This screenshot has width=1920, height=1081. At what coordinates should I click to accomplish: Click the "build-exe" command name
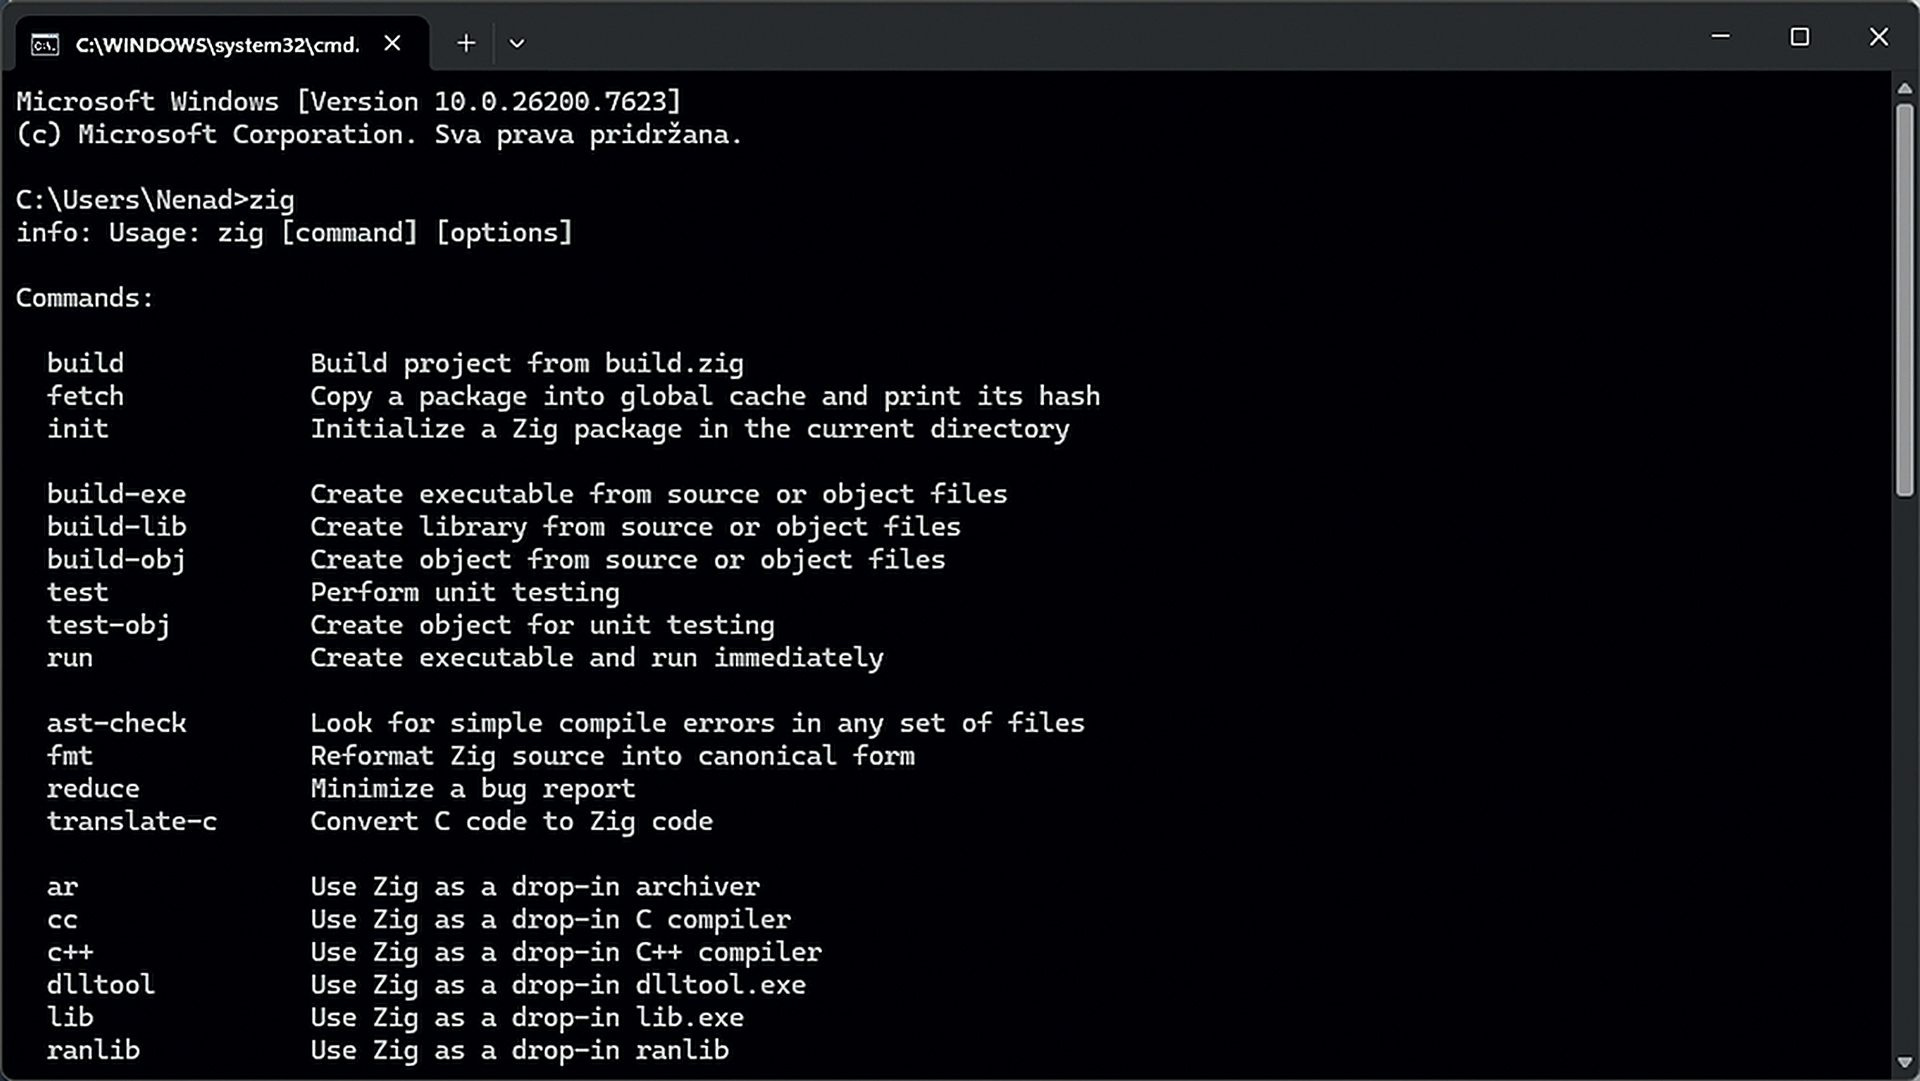pyautogui.click(x=116, y=494)
